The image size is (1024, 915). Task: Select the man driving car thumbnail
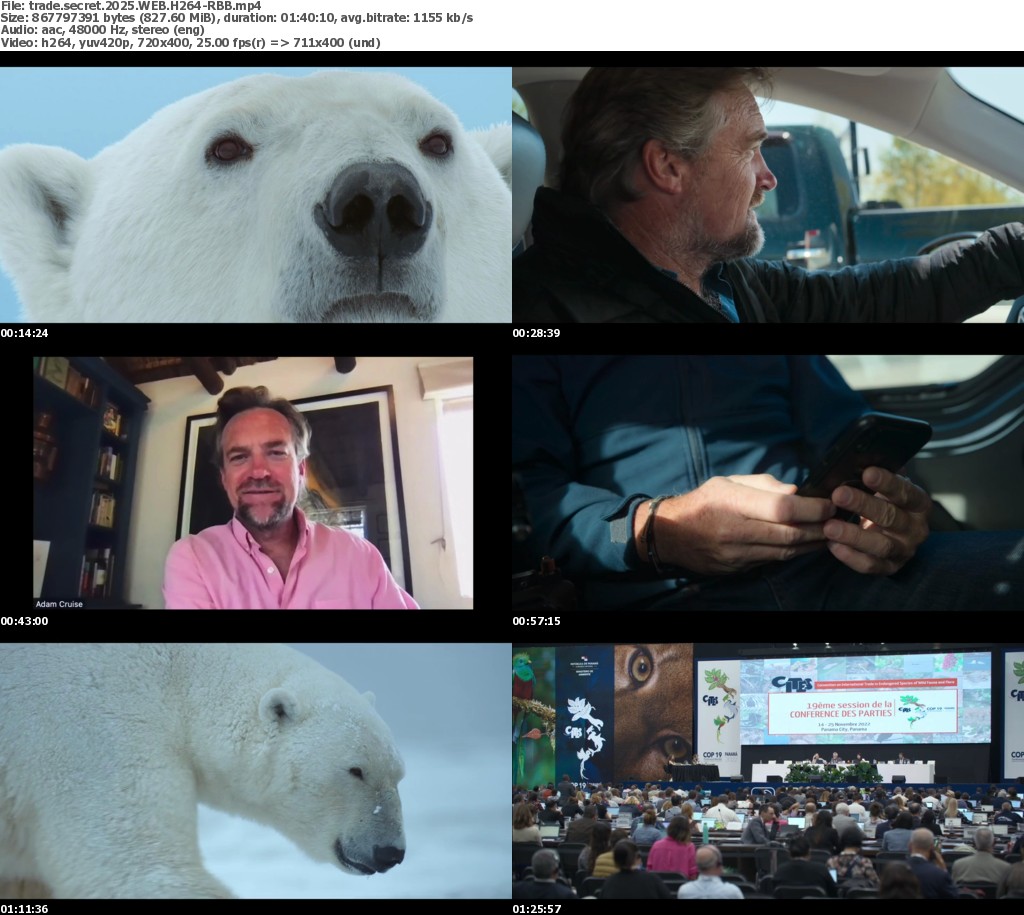click(x=768, y=195)
